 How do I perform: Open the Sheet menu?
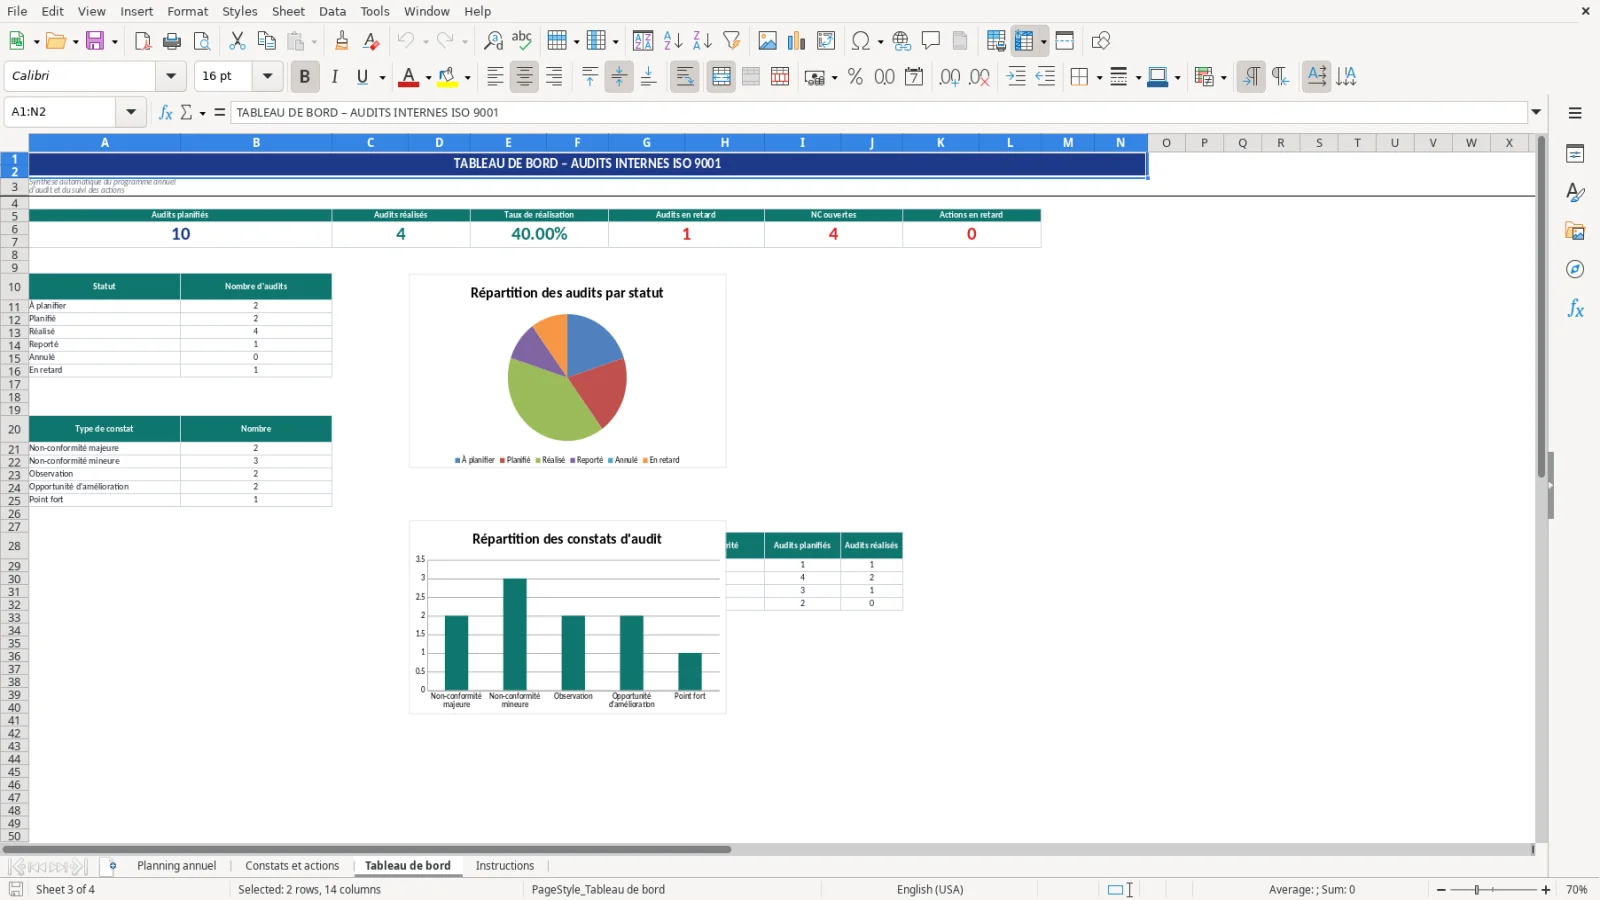point(288,11)
